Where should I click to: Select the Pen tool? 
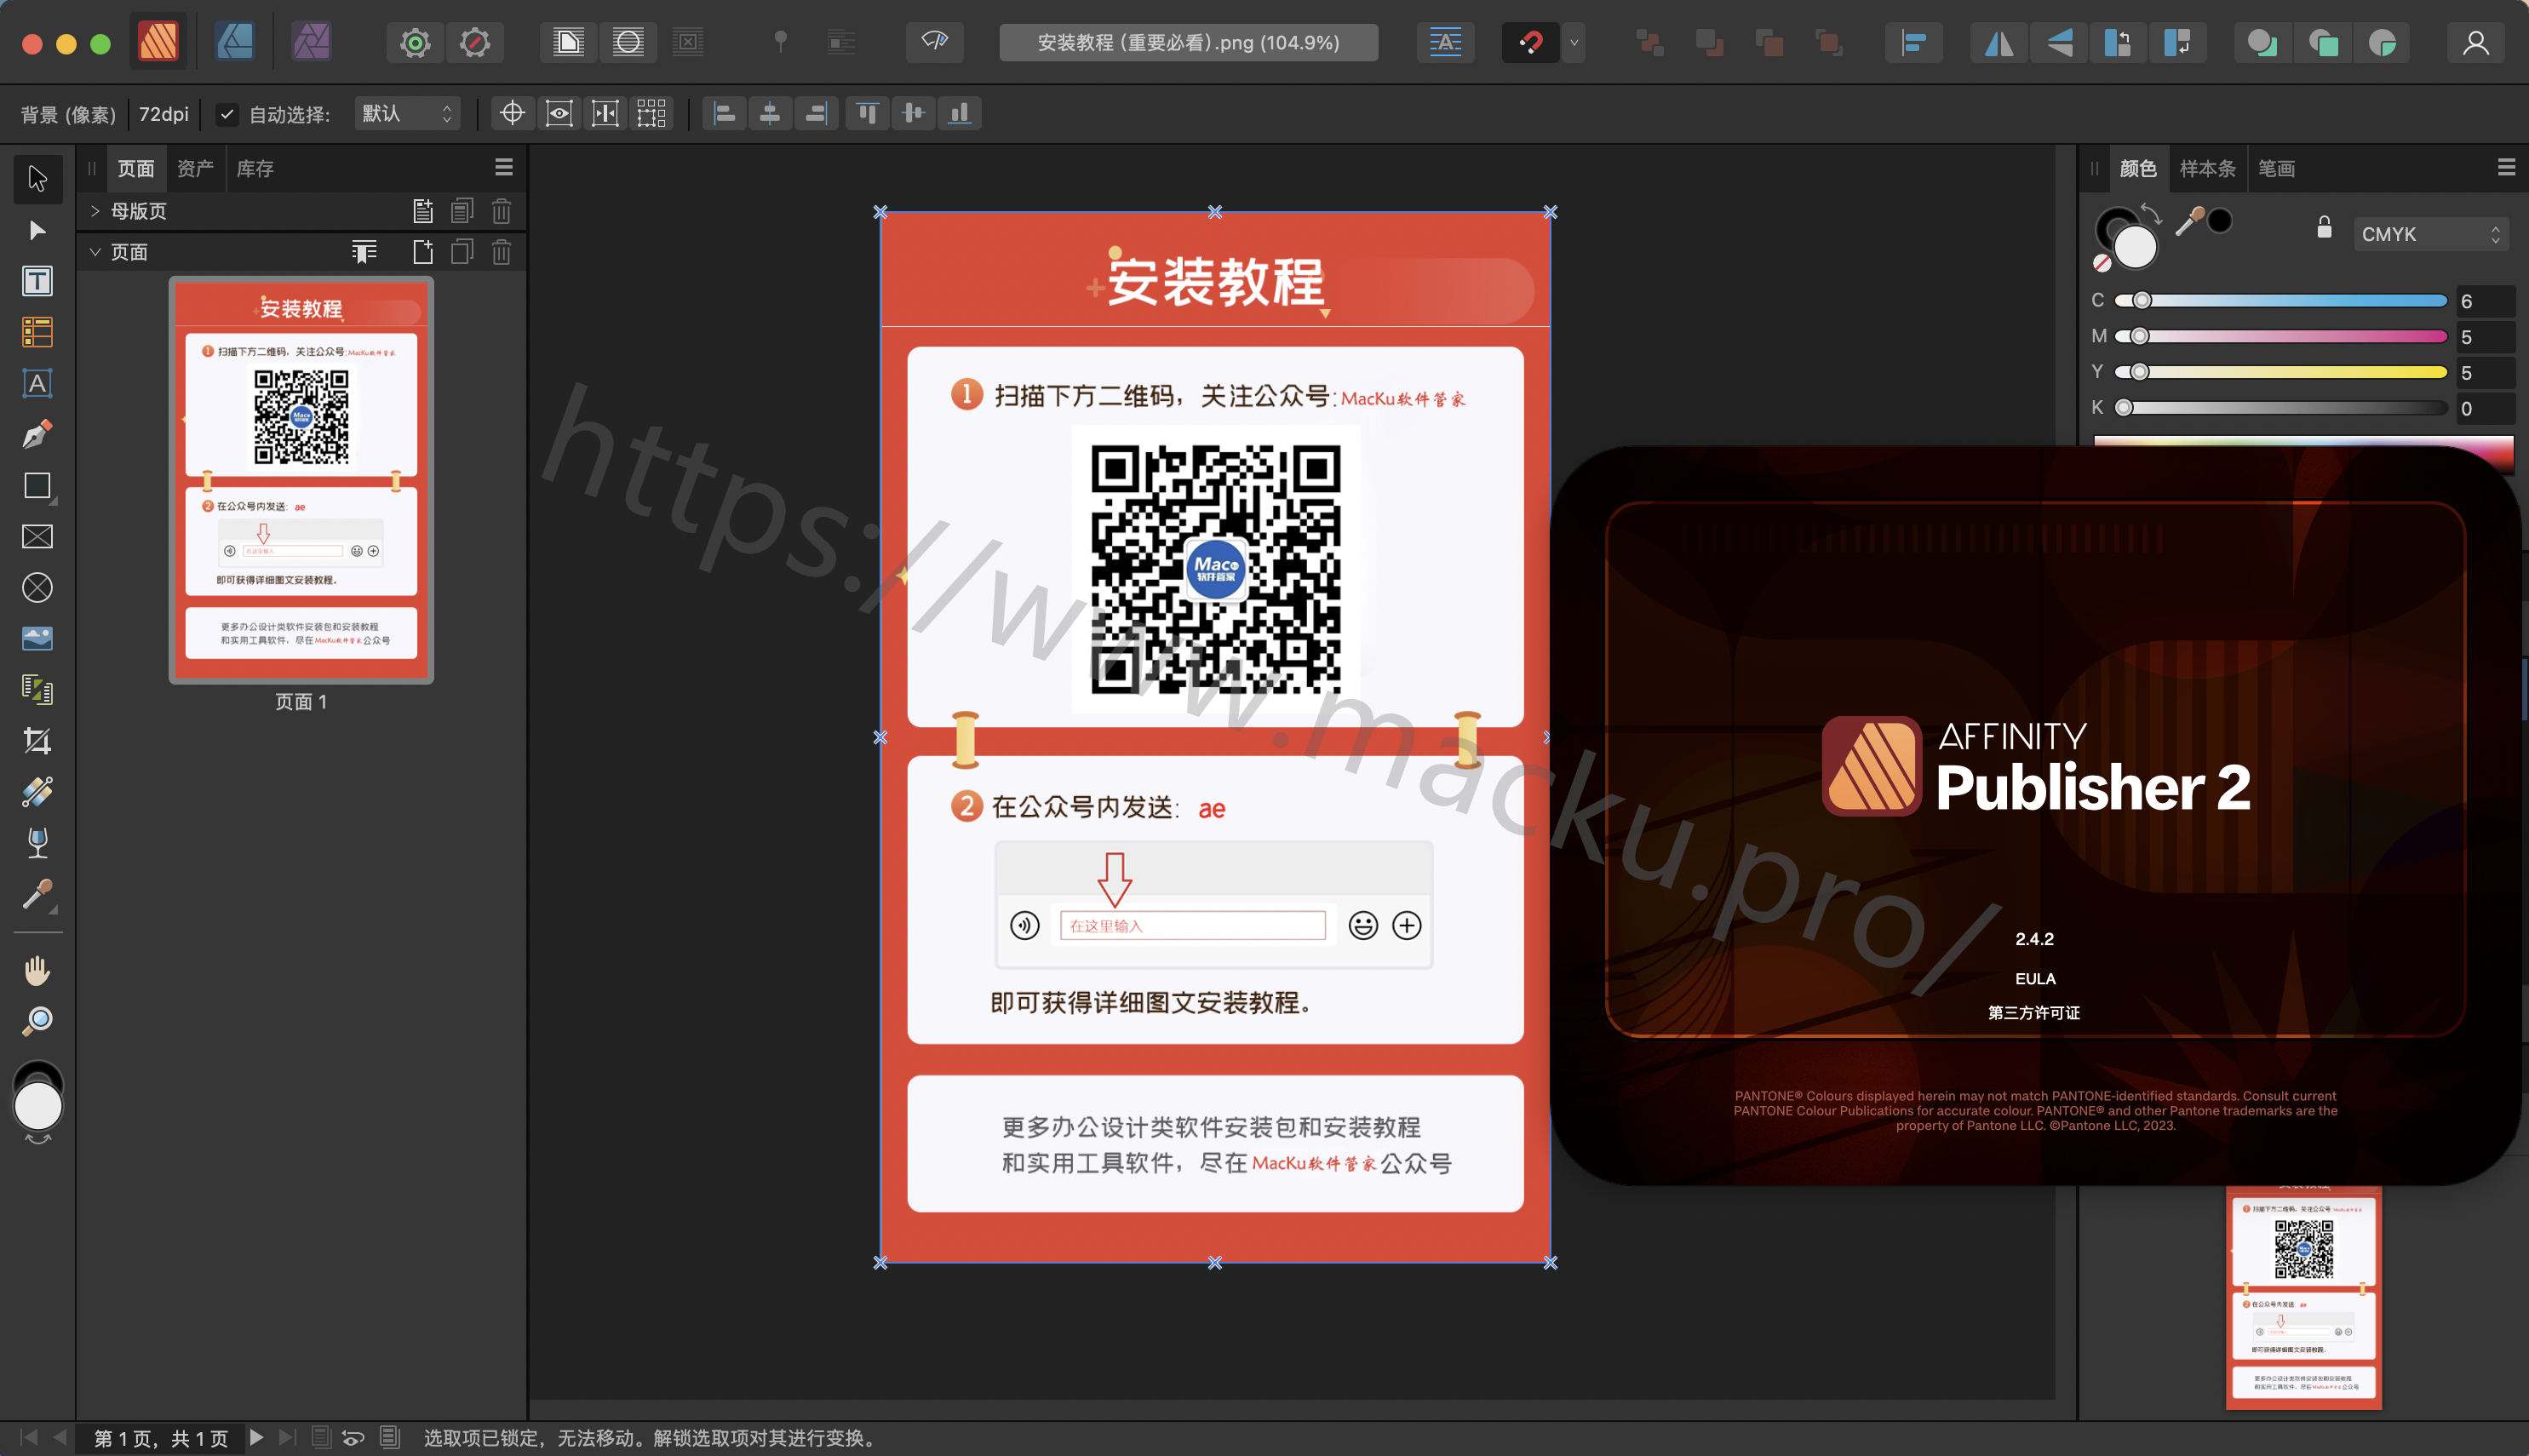(37, 434)
